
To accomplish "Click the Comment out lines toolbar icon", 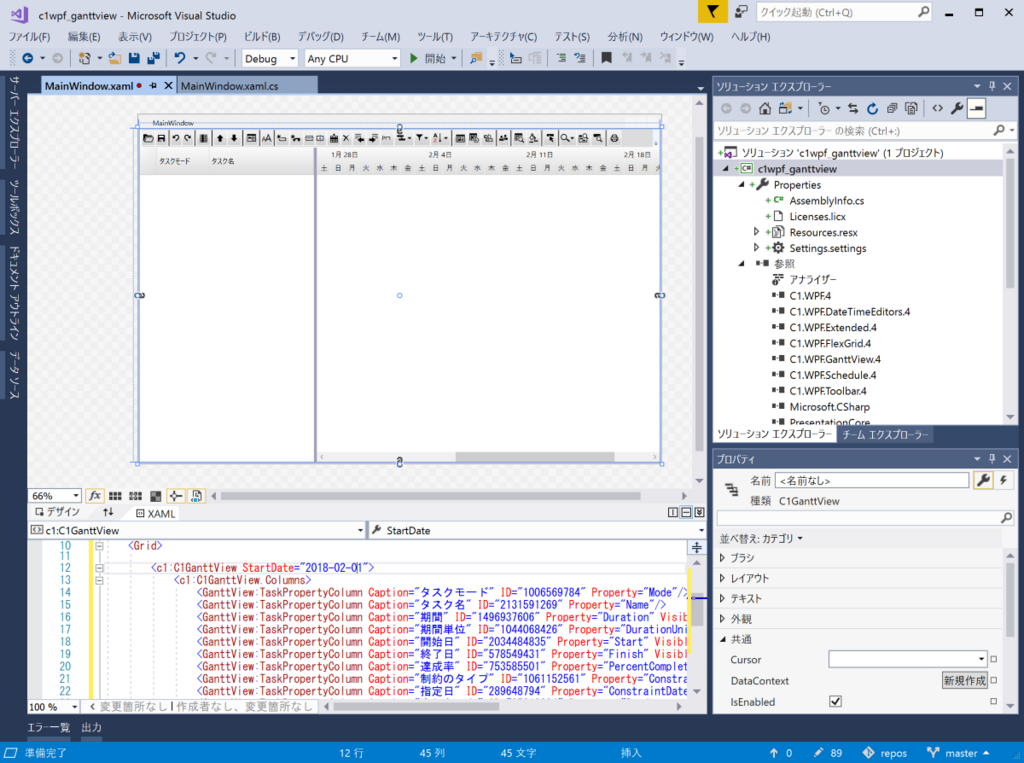I will click(561, 58).
